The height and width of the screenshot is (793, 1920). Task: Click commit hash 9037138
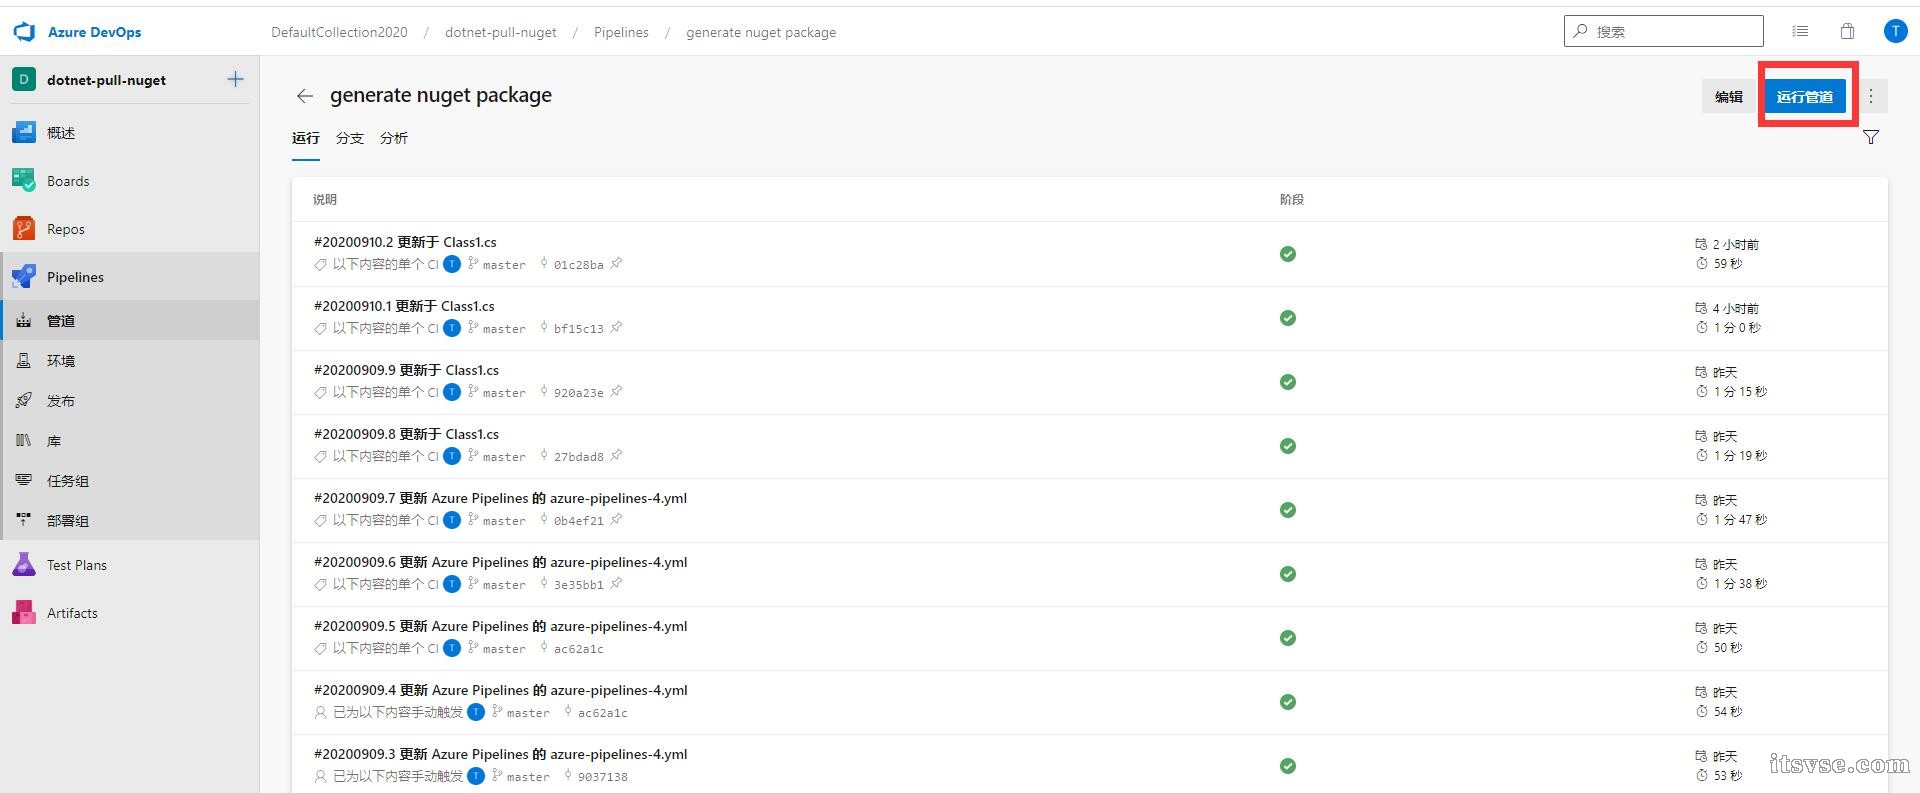pyautogui.click(x=602, y=777)
